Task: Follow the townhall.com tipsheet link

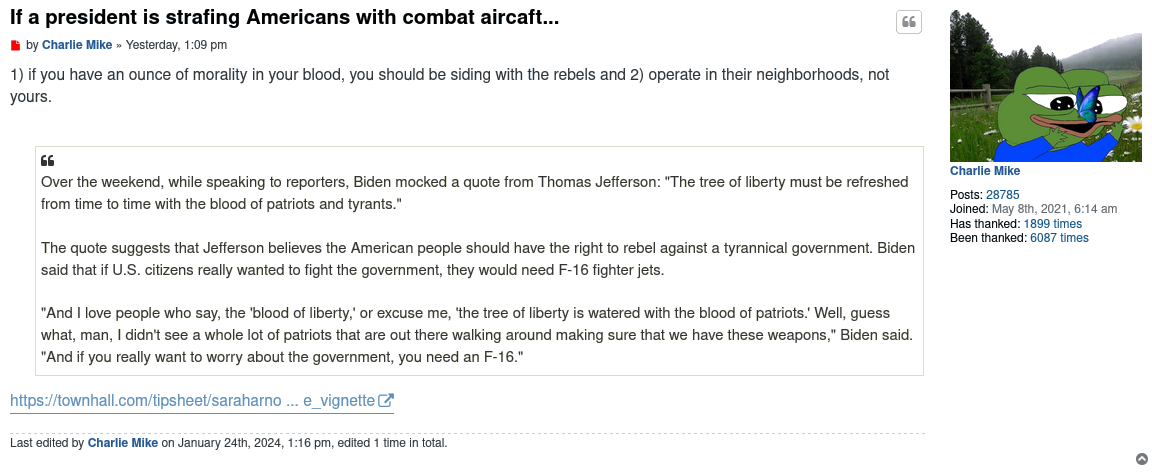Action: 192,401
